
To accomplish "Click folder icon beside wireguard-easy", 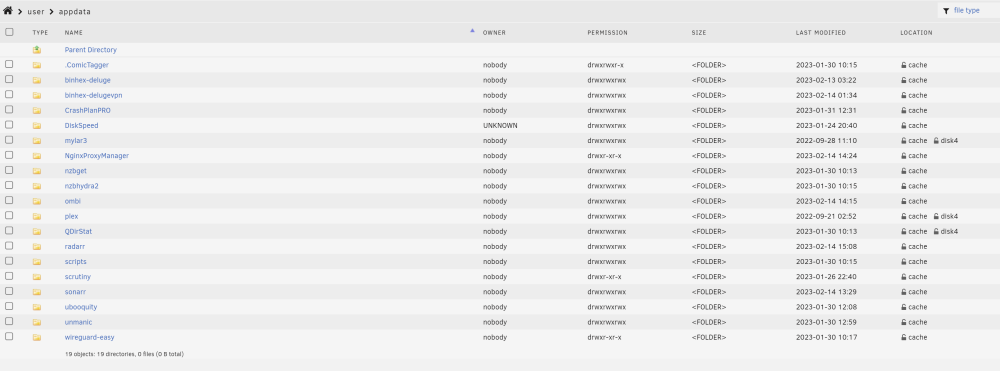I will 37,338.
